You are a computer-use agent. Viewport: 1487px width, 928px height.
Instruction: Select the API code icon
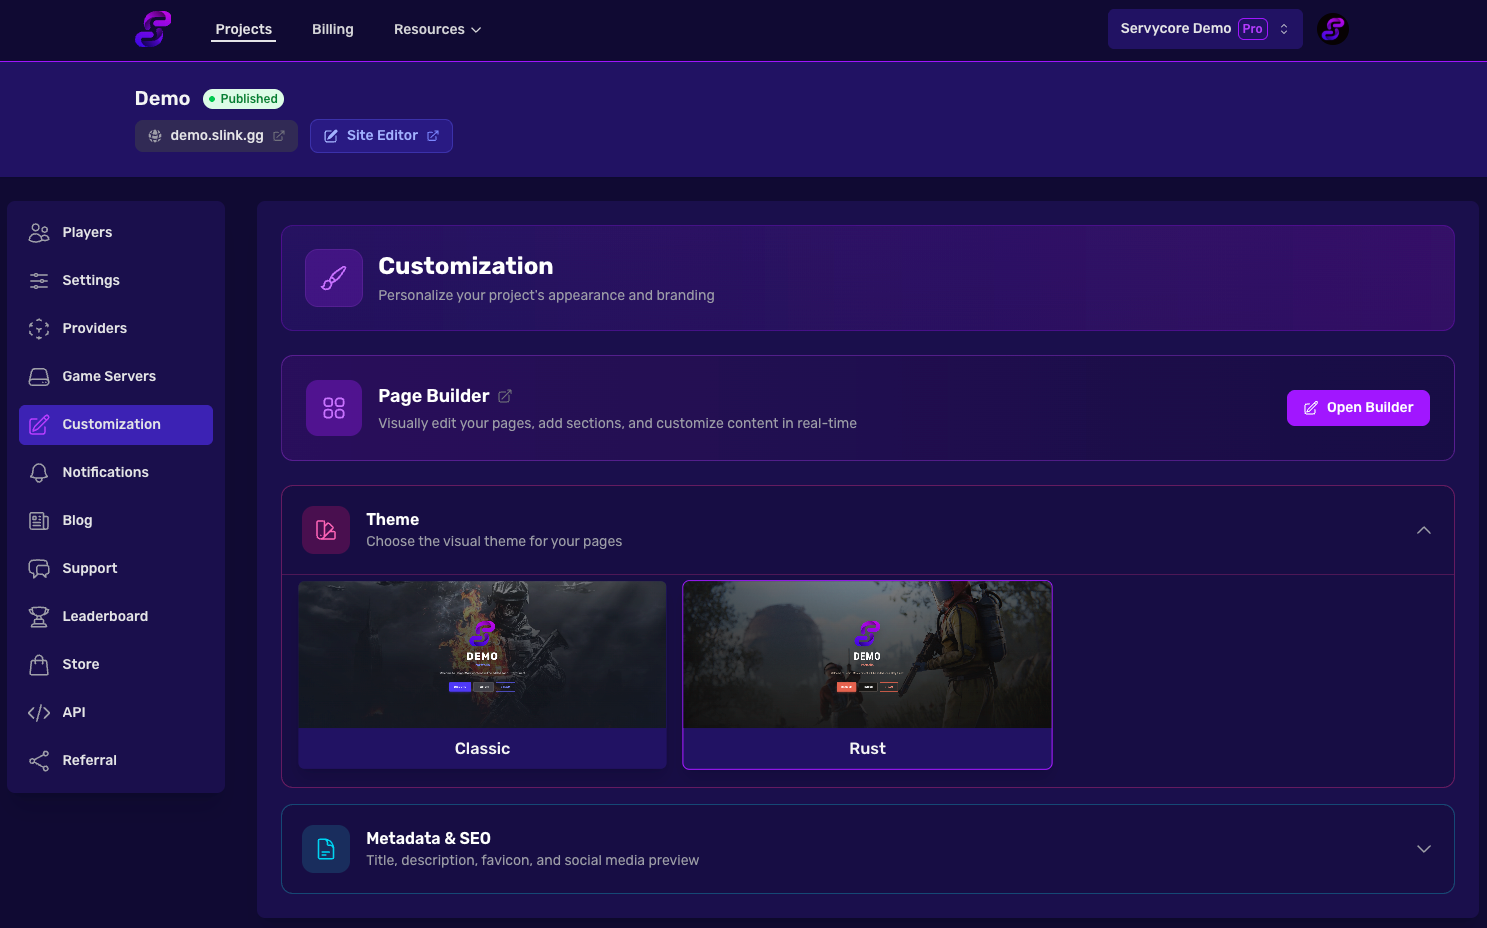pyautogui.click(x=39, y=712)
